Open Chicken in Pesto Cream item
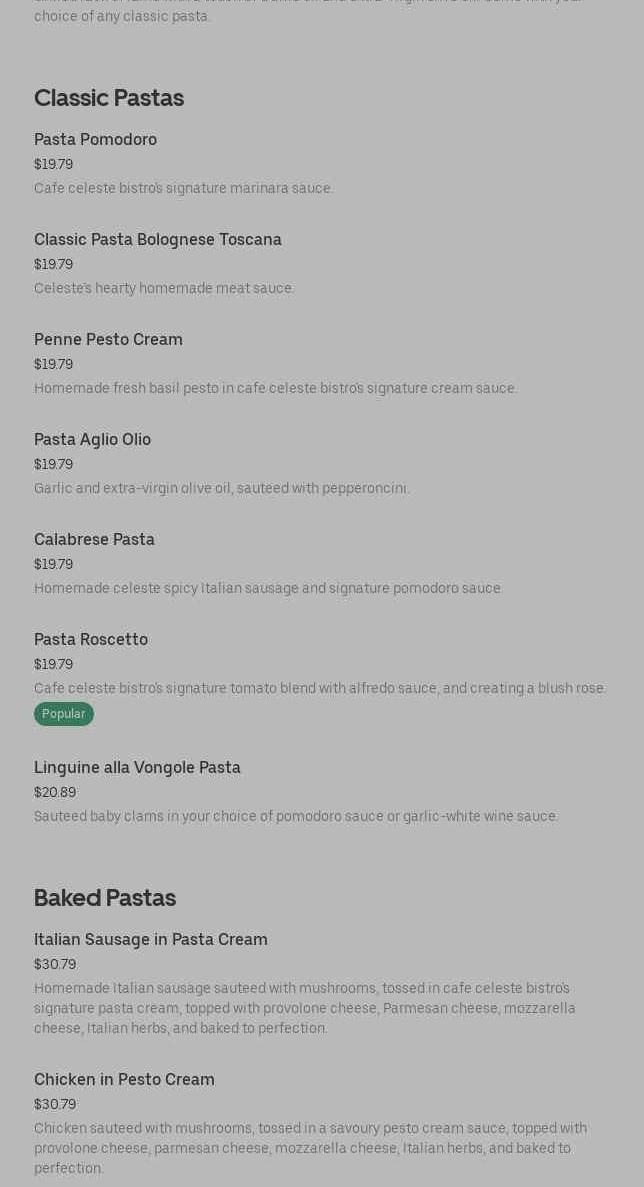Screen dimensions: 644x1187 (124, 1079)
